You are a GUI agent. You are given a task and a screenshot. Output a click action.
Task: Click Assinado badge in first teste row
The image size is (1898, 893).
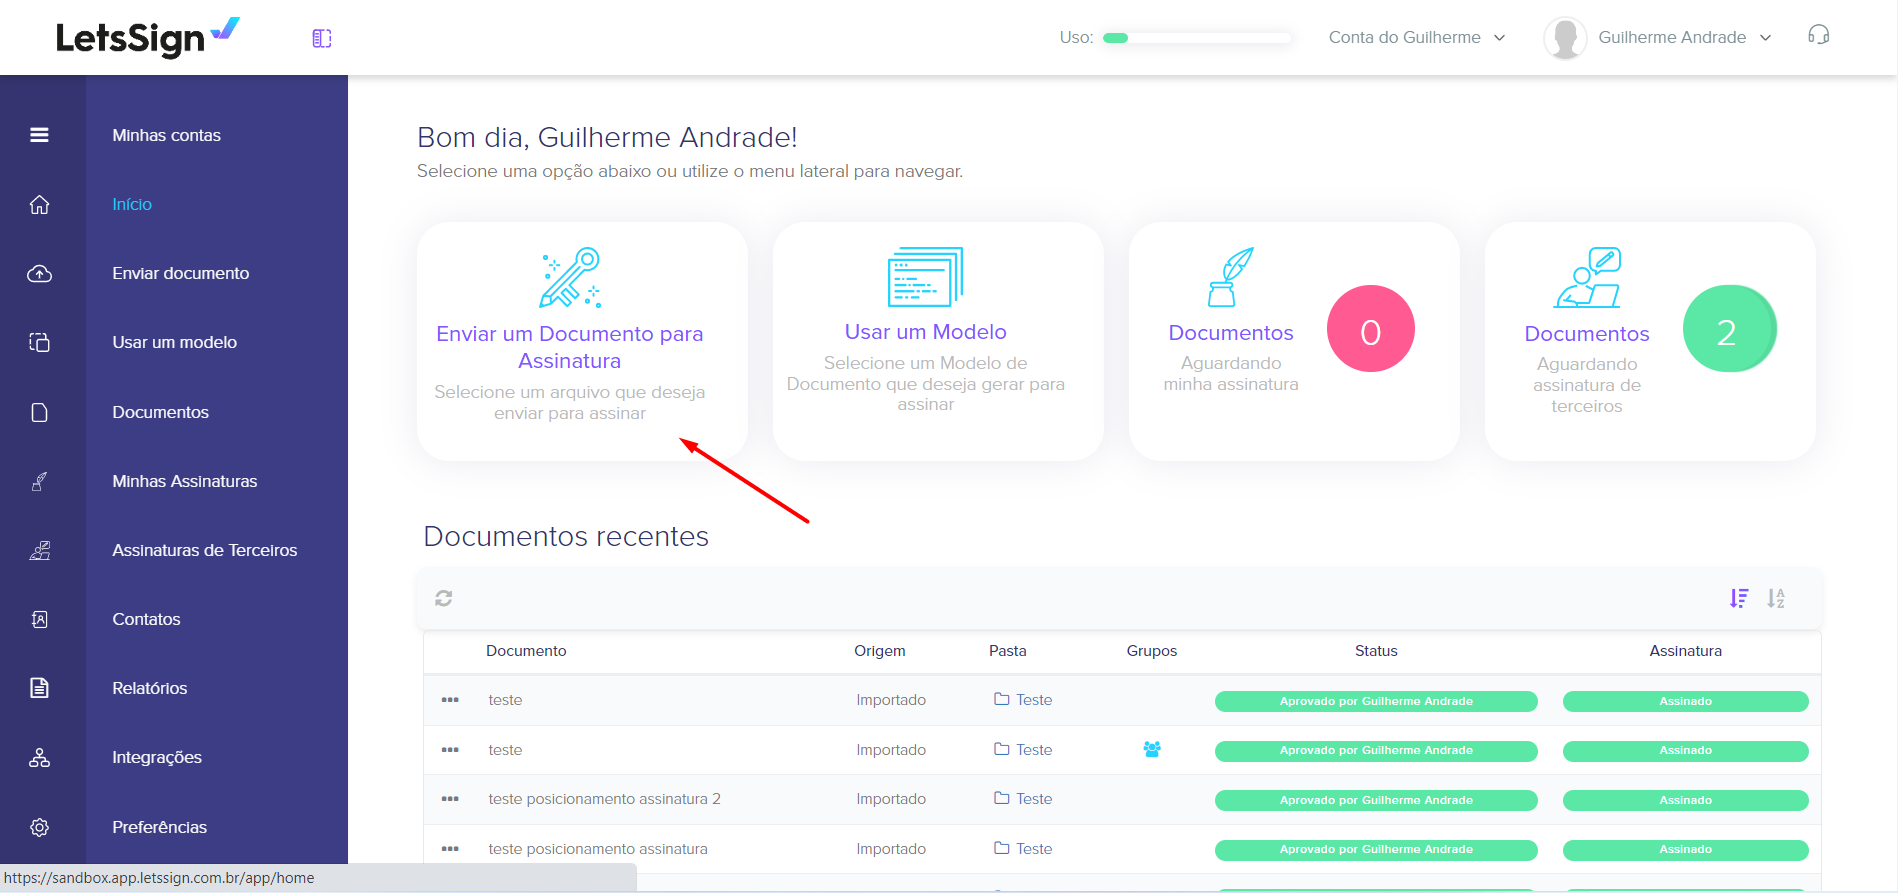1686,701
